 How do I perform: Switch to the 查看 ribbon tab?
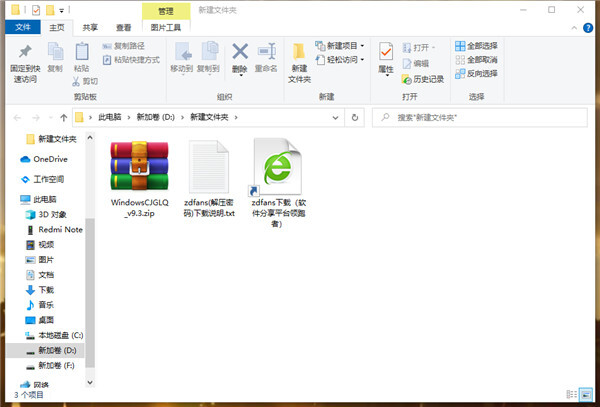[x=123, y=28]
